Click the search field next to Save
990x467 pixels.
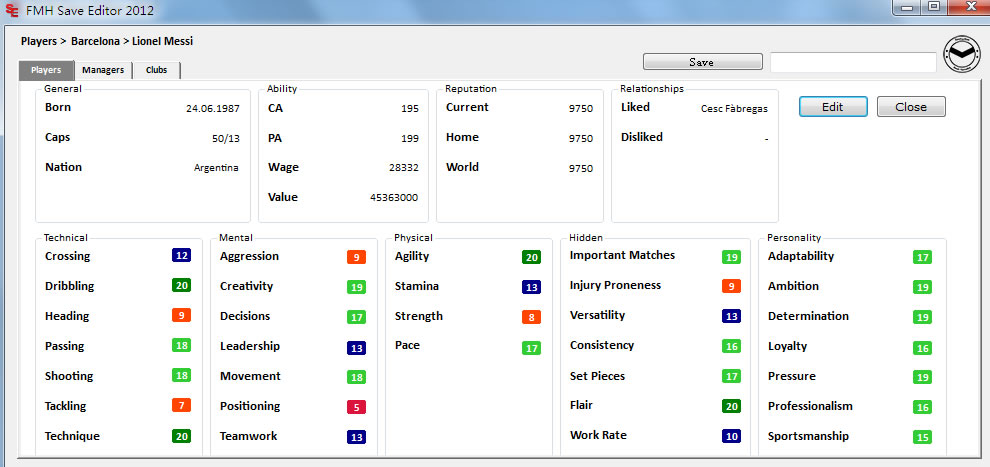click(x=852, y=62)
